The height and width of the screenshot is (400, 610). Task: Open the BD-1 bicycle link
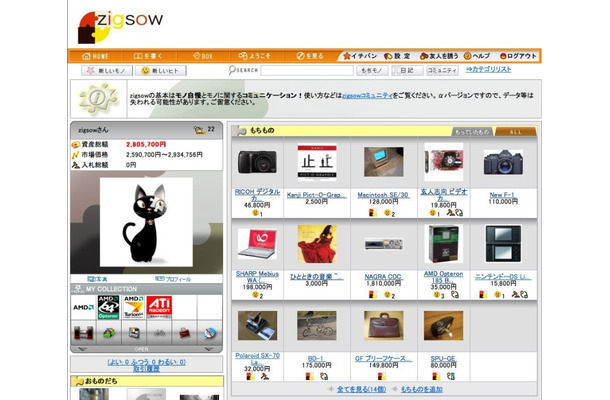(x=316, y=358)
